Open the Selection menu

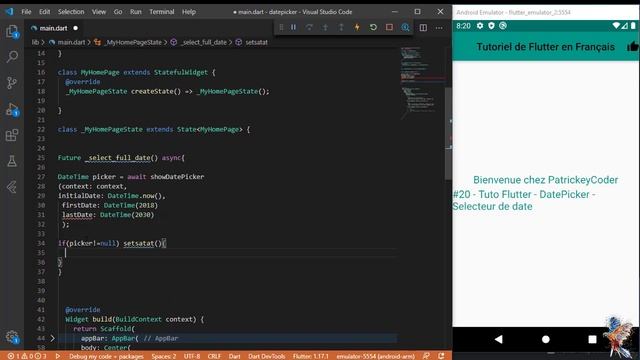(x=71, y=12)
